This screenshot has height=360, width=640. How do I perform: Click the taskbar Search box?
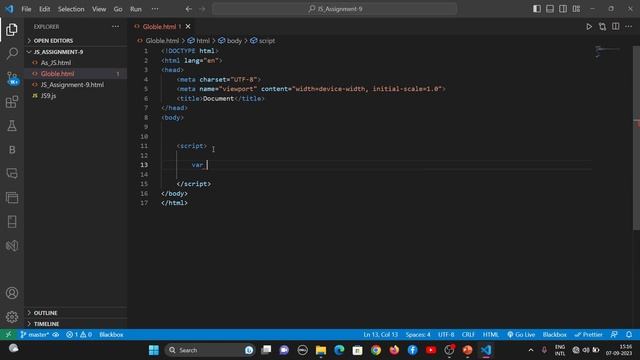click(210, 350)
